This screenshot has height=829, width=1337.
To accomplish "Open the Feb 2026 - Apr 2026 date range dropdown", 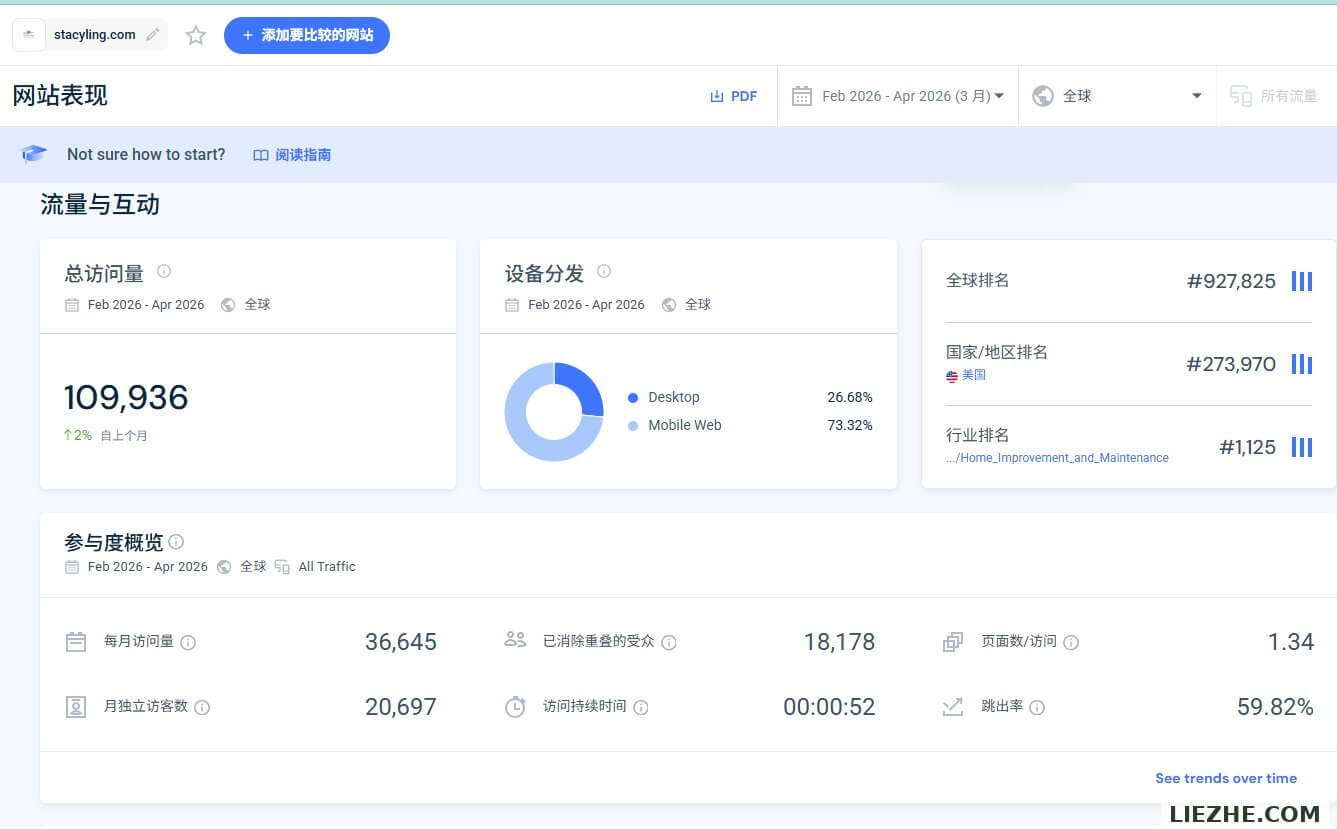I will 897,96.
